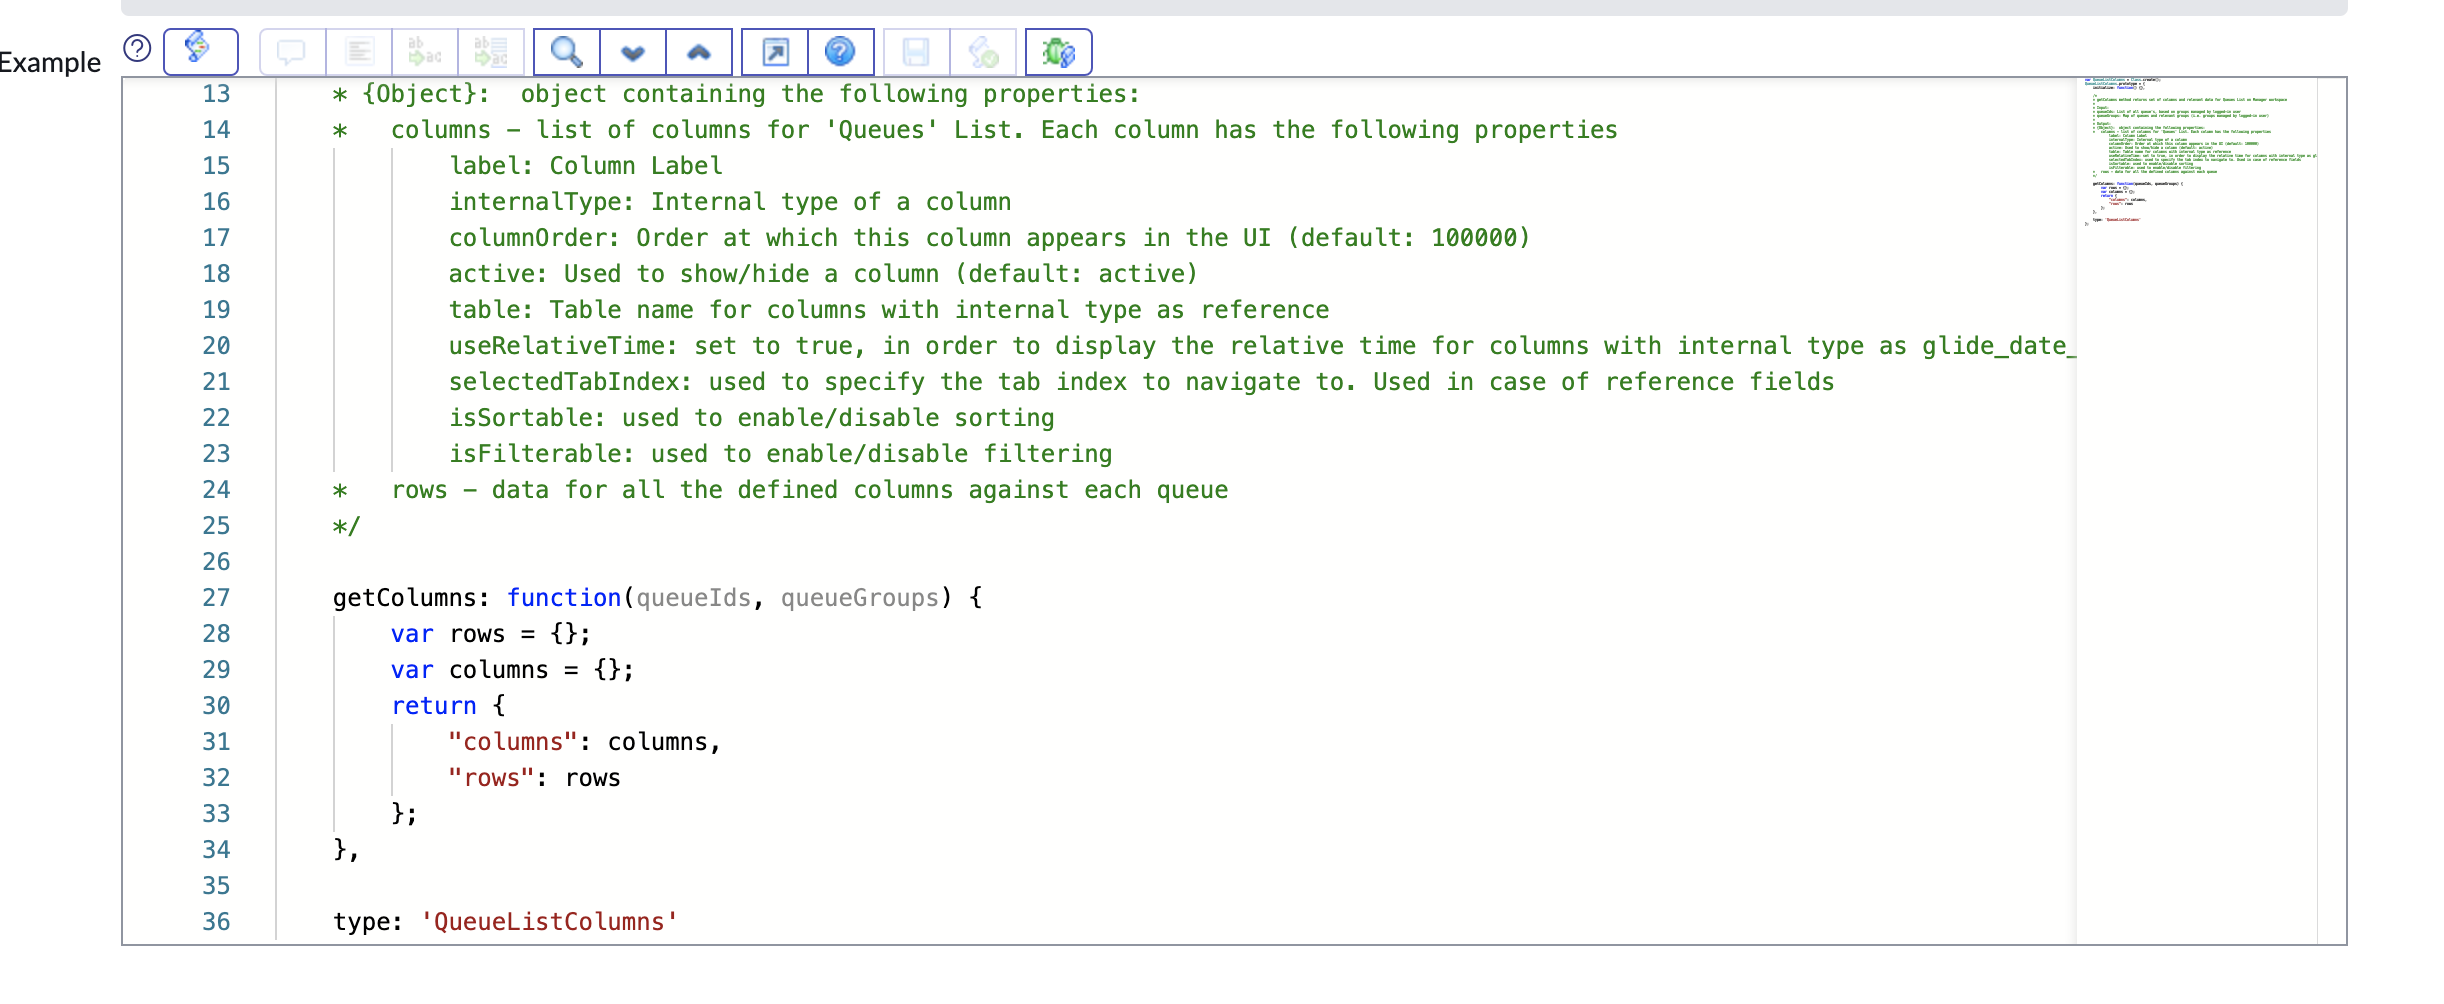Click the 'type:' property on line 36
This screenshot has width=2444, height=1004.
(x=368, y=922)
